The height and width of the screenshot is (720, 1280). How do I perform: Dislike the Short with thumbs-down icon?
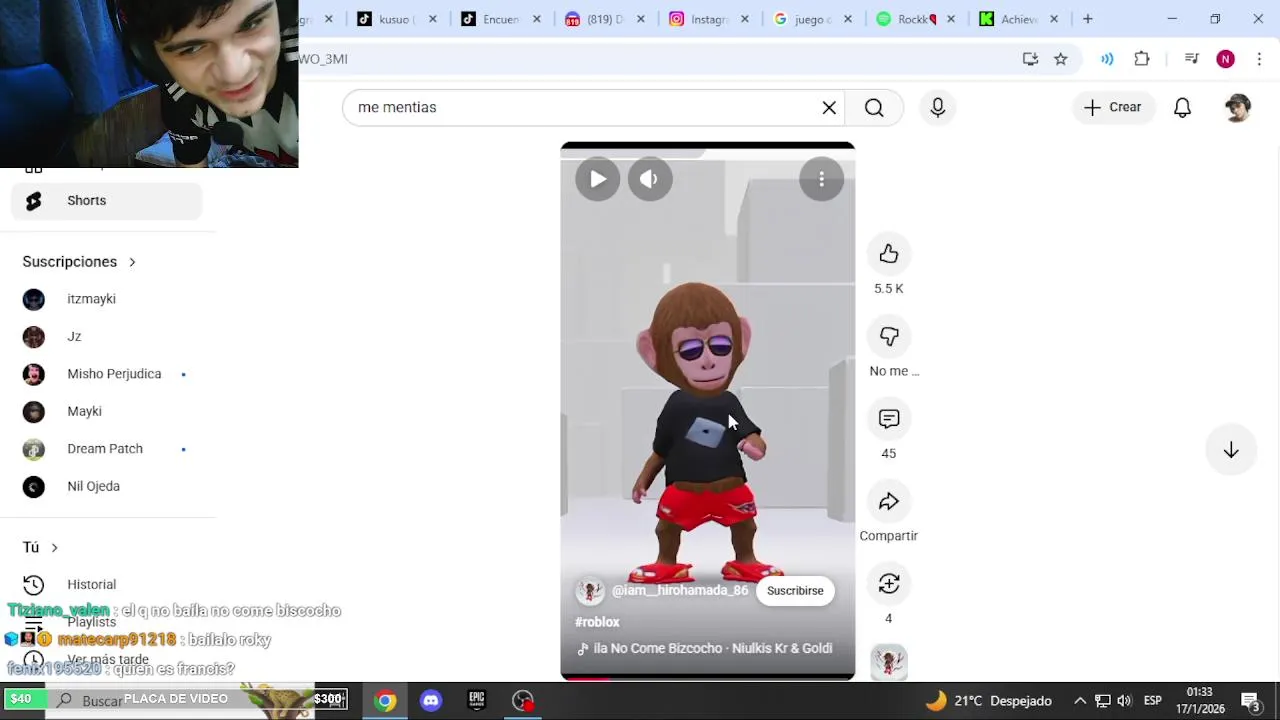click(x=888, y=337)
